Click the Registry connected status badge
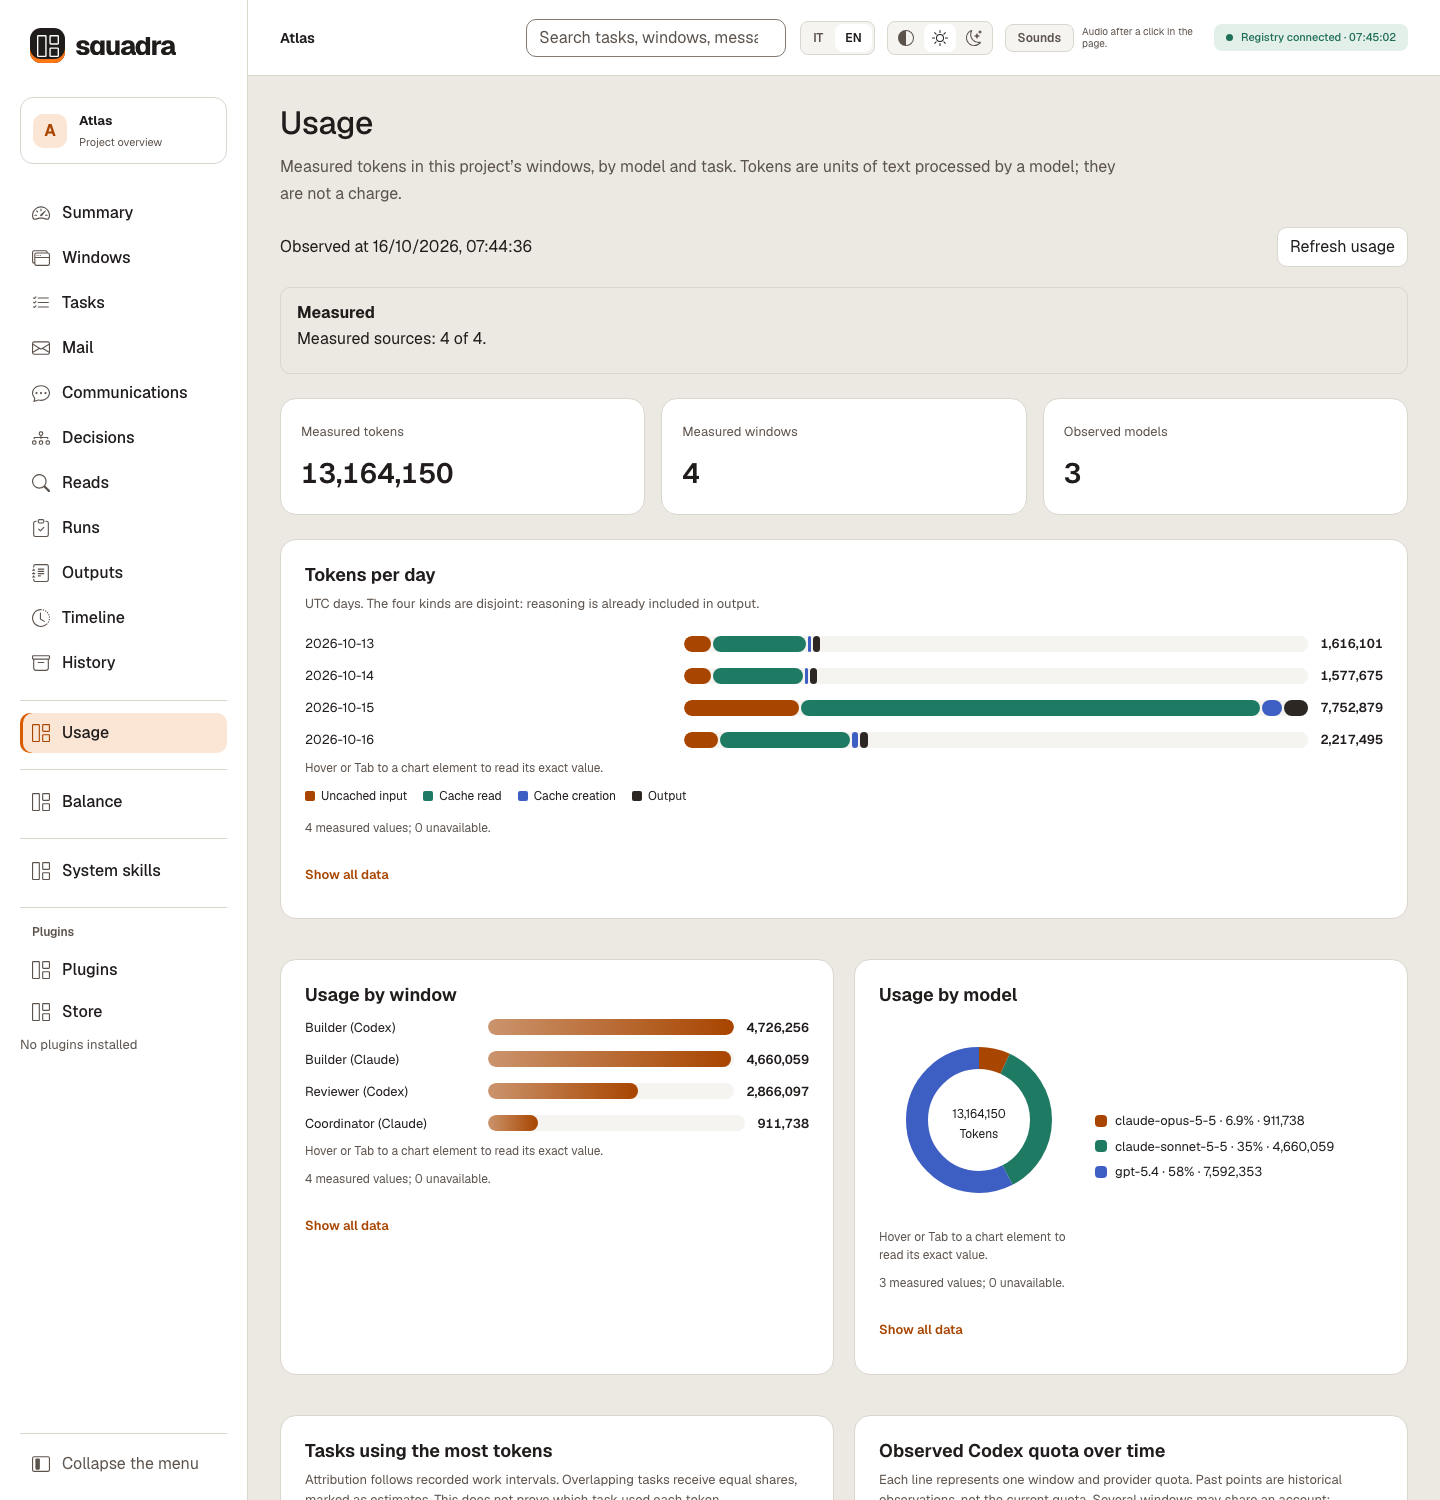 tap(1311, 38)
